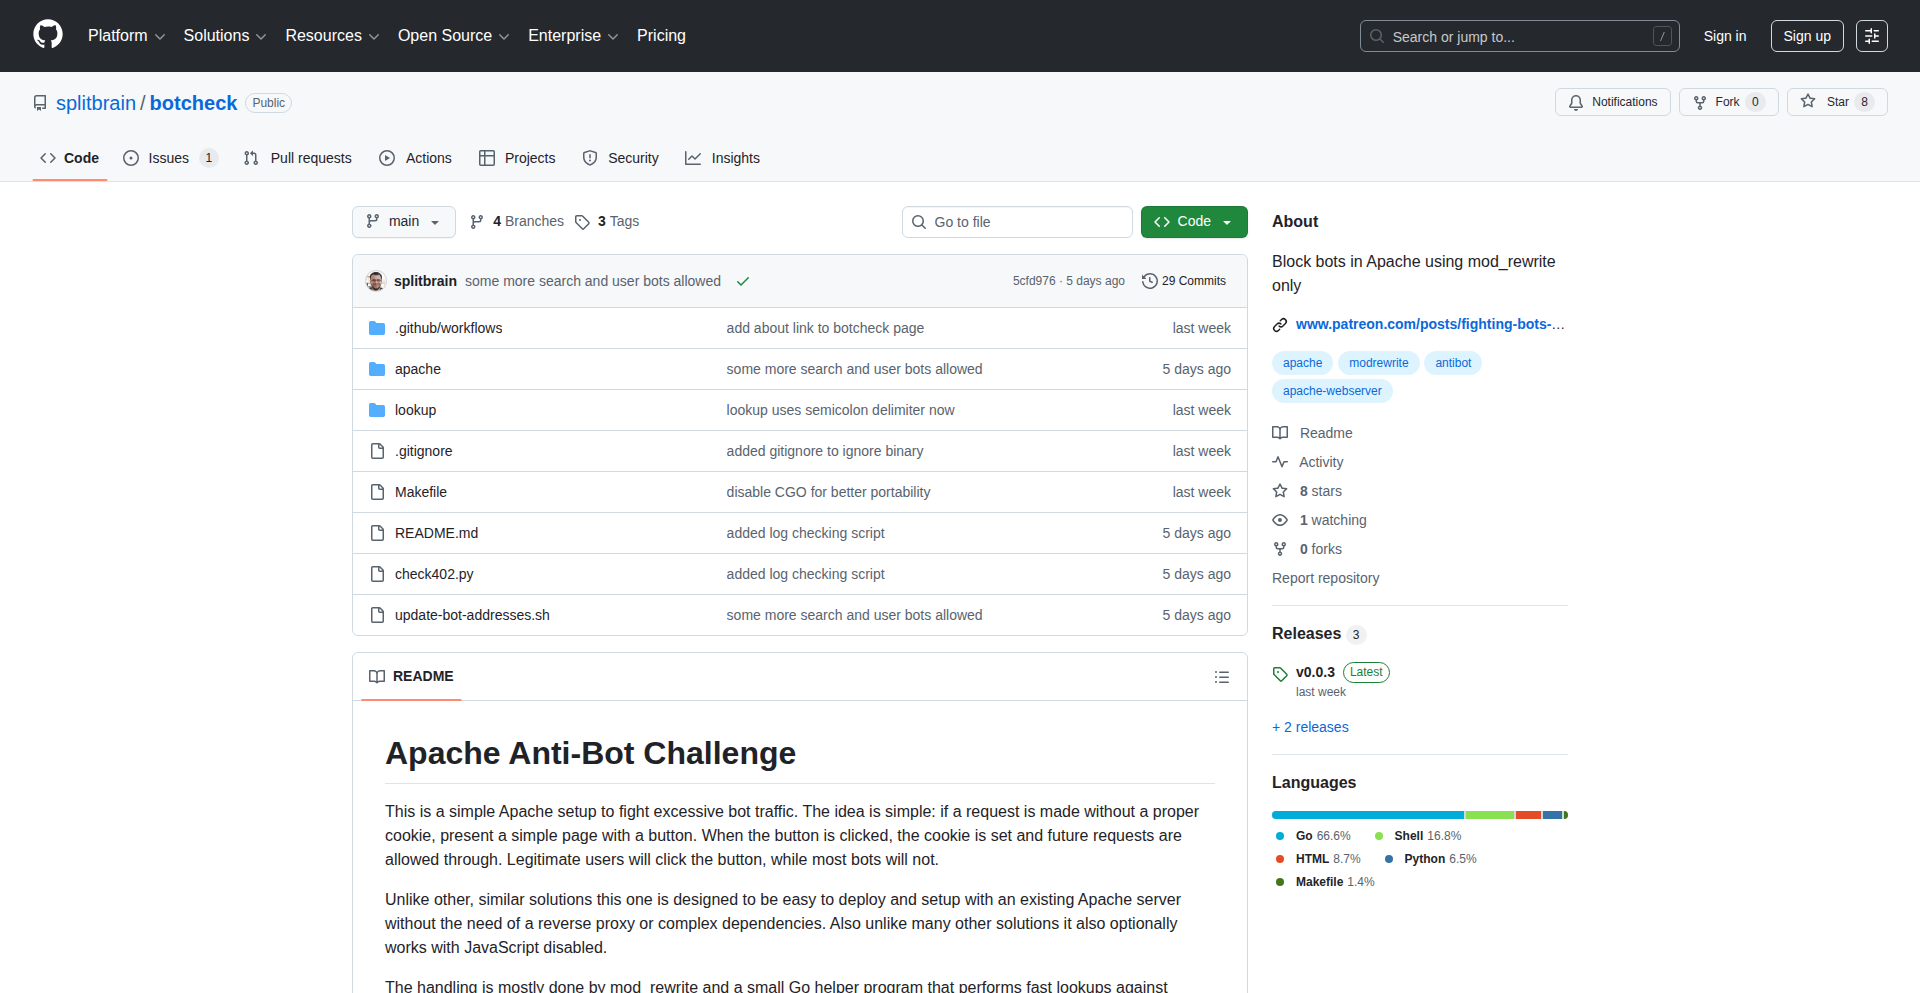Open the botcheck repository name link

[193, 103]
